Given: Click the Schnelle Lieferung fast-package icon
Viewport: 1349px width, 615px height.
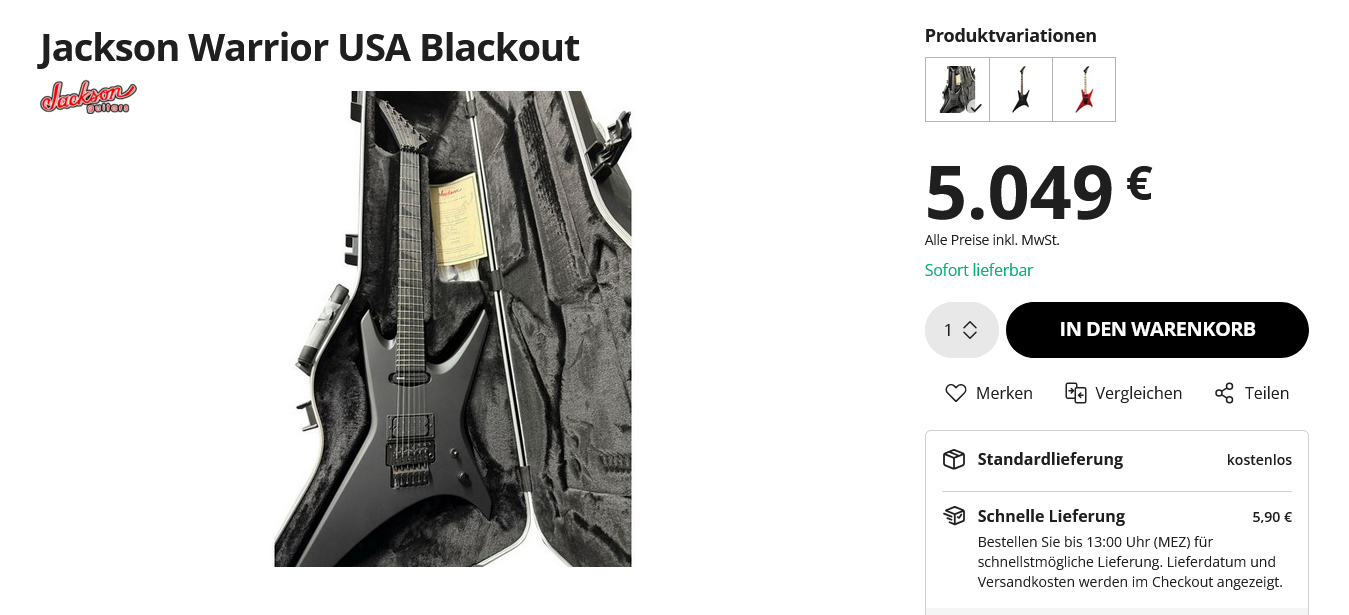Looking at the screenshot, I should pos(954,516).
